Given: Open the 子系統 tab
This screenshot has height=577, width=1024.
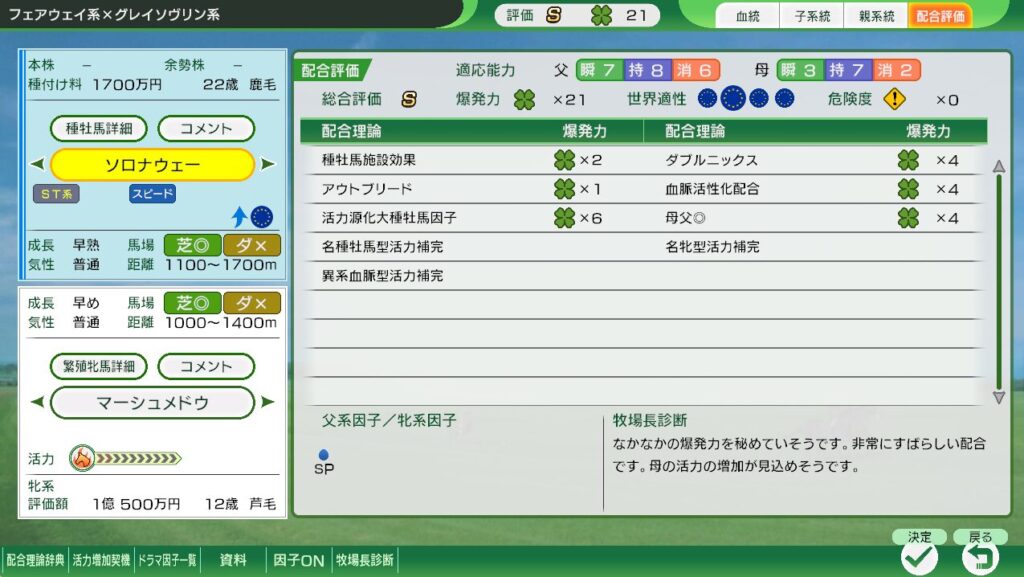Looking at the screenshot, I should (x=810, y=16).
